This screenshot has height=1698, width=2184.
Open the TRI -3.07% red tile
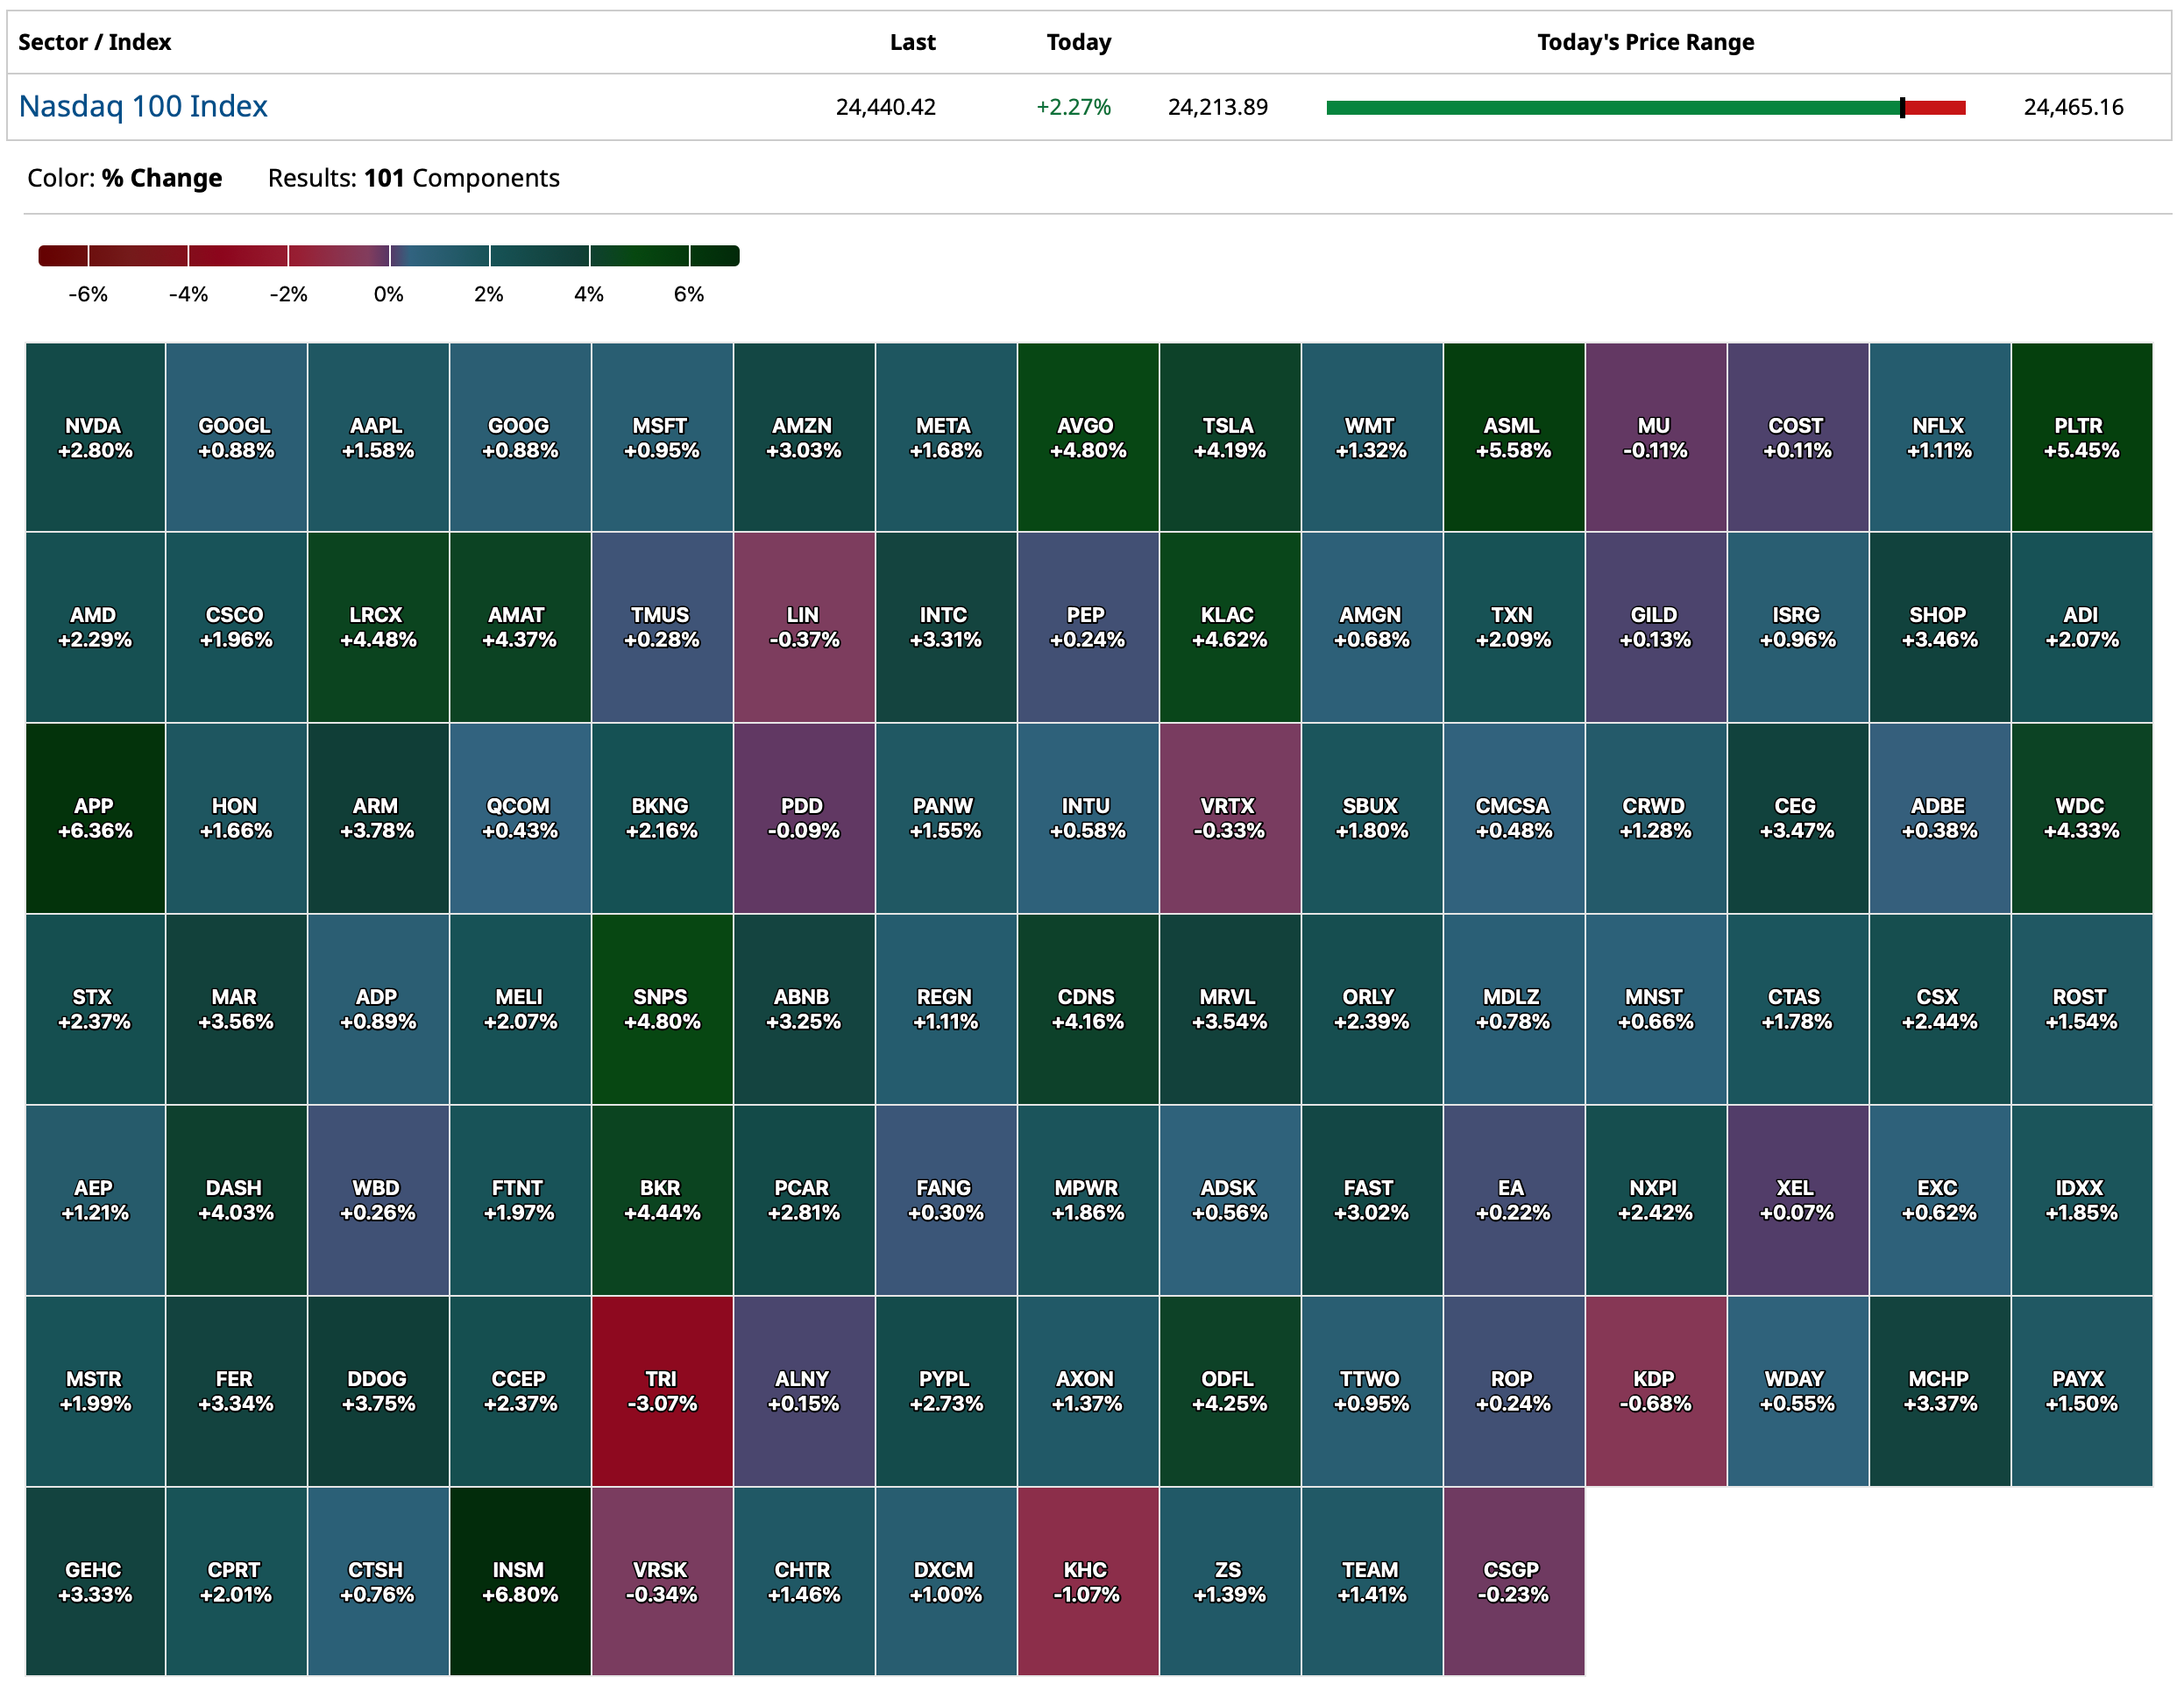[x=661, y=1390]
